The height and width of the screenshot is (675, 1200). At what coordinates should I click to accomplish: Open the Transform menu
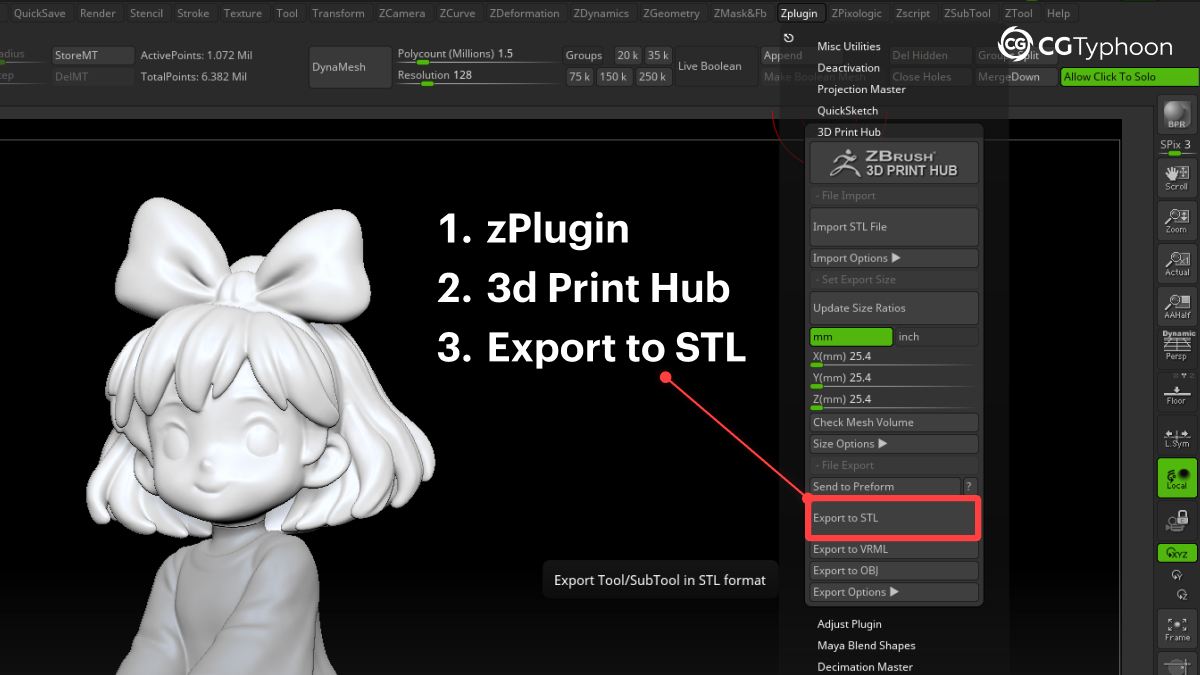coord(338,13)
